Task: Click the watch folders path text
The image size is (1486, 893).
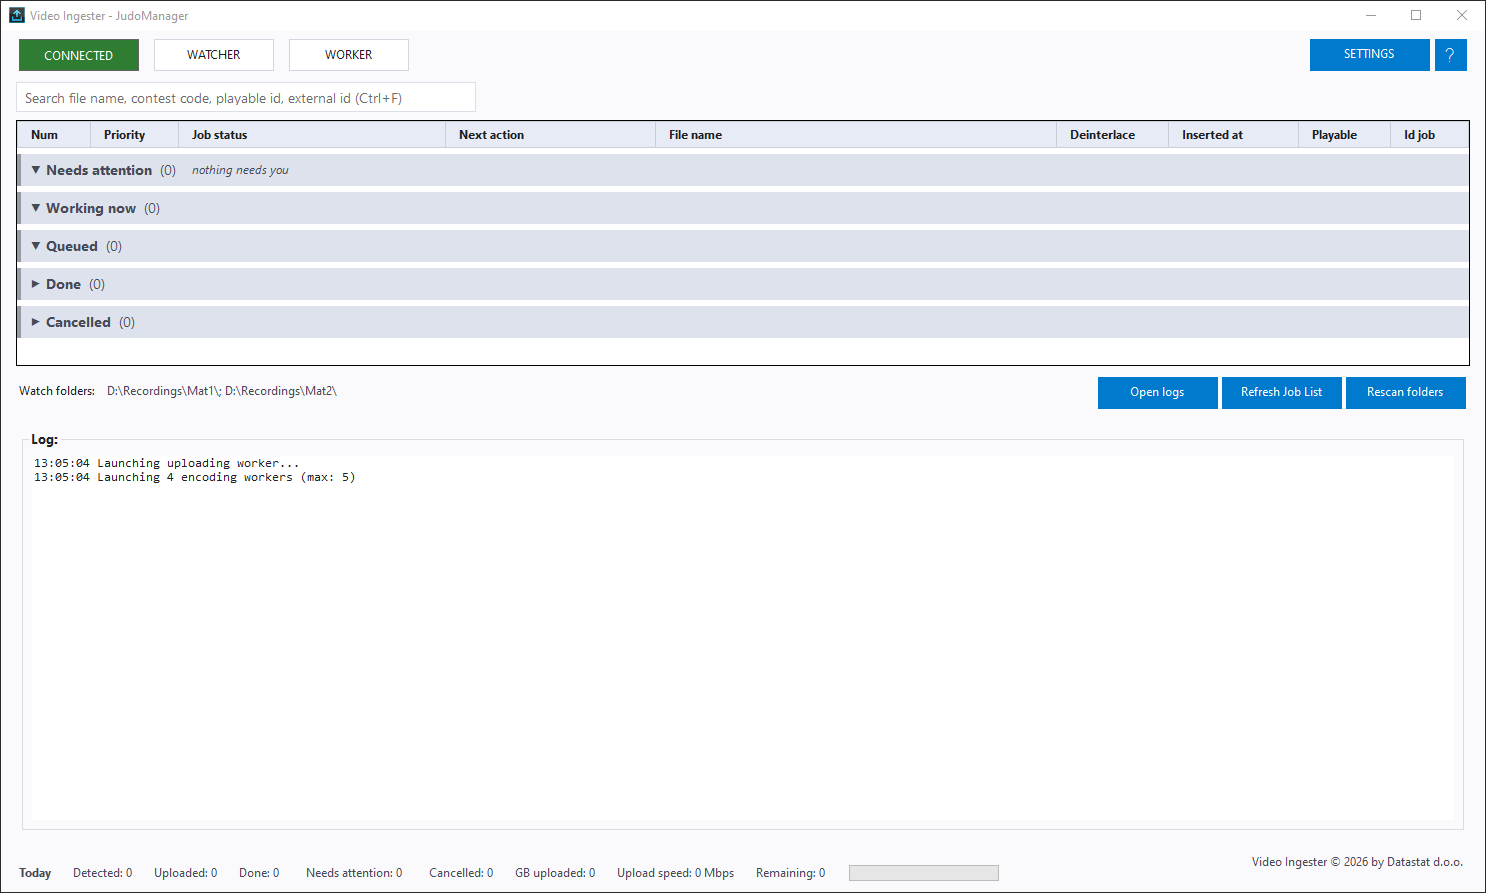Action: coord(222,391)
